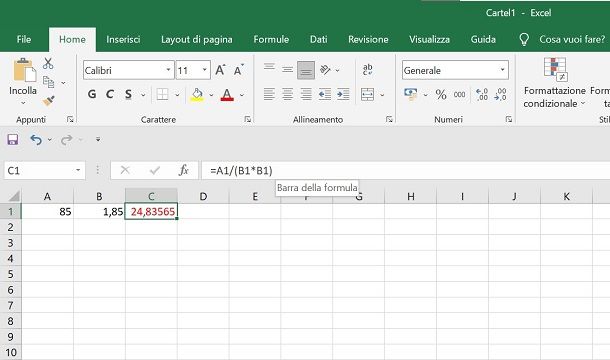610x360 pixels.
Task: Click formula bar with =A1/(B1*B1)
Action: [405, 170]
